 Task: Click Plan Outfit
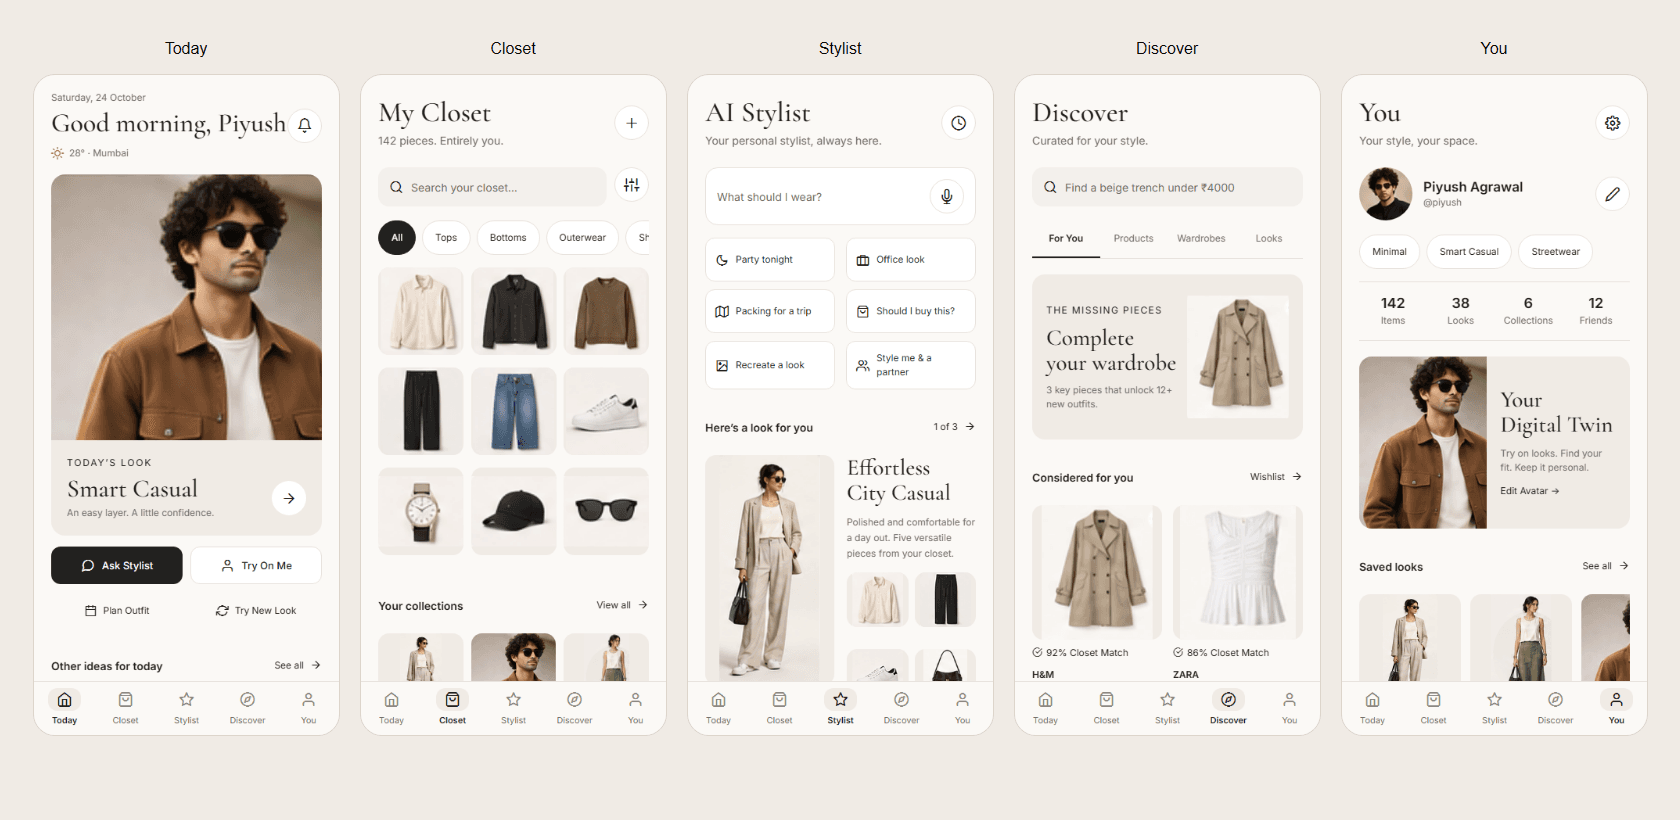(x=117, y=611)
